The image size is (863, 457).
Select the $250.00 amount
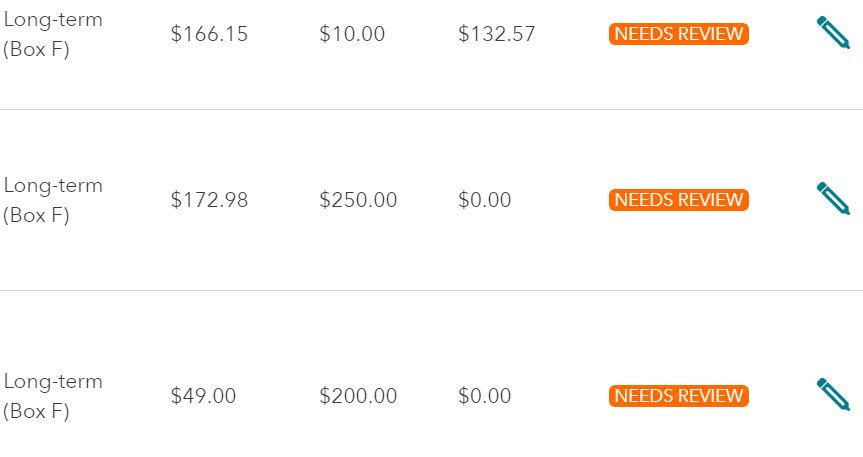point(358,200)
